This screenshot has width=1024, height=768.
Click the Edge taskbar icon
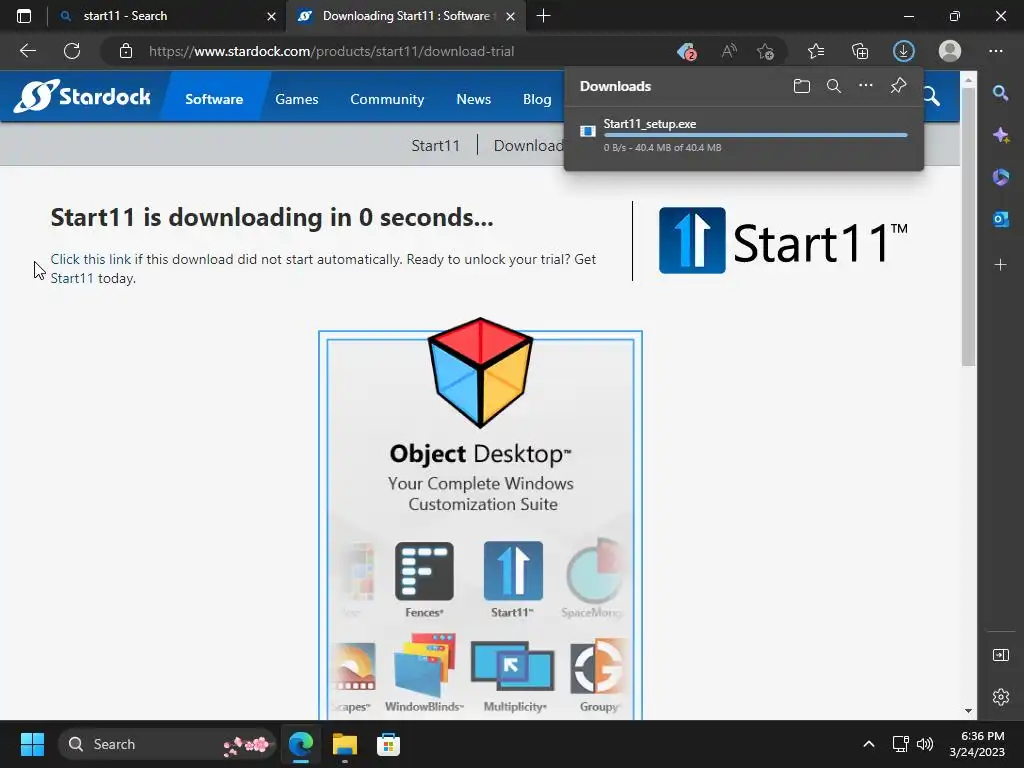coord(301,744)
